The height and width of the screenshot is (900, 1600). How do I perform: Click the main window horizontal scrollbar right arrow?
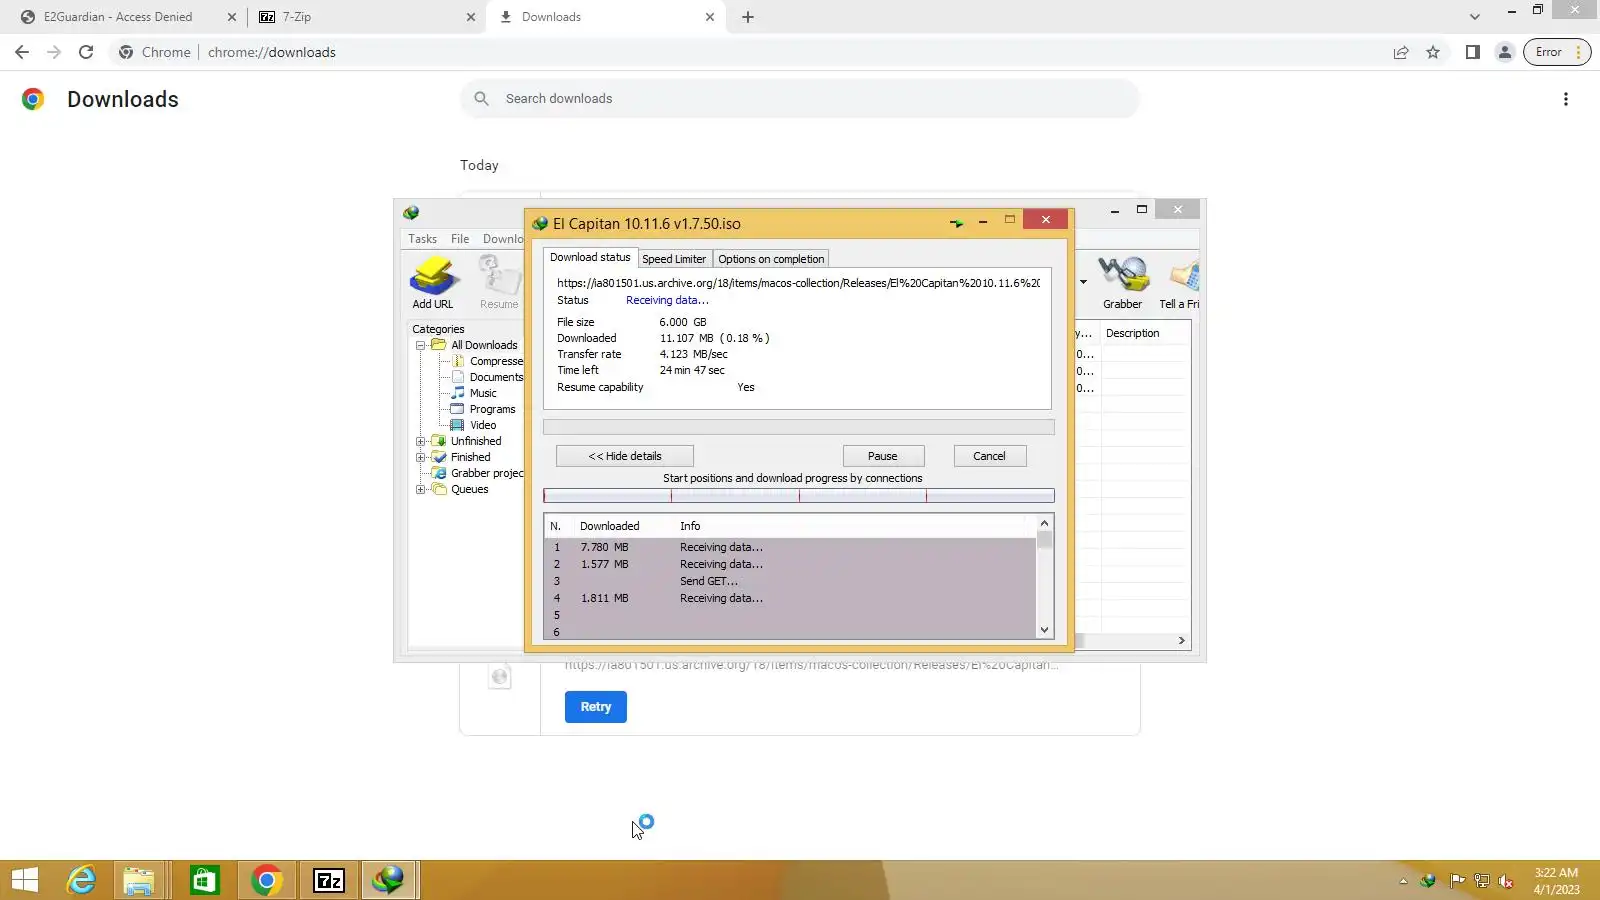point(1181,640)
